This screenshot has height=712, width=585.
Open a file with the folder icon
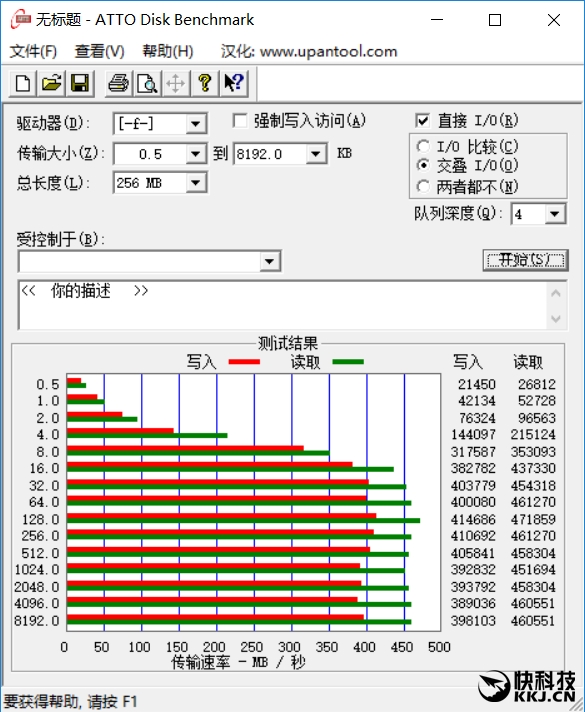[x=51, y=84]
